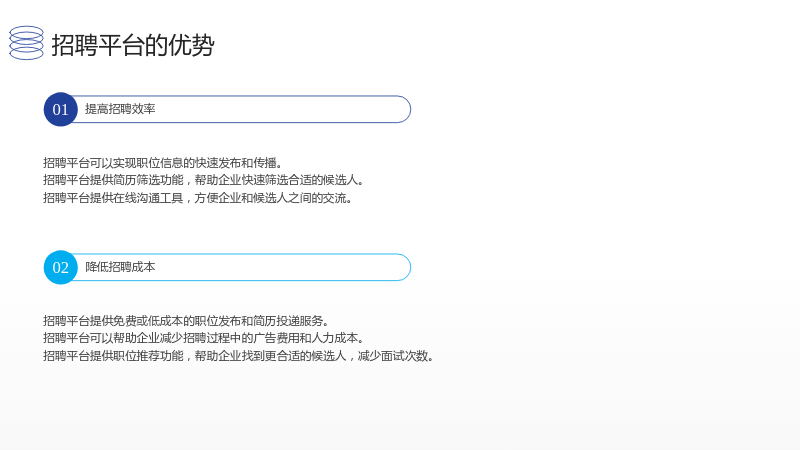
Task: Click the line about 简历筛选功能
Action: [204, 180]
